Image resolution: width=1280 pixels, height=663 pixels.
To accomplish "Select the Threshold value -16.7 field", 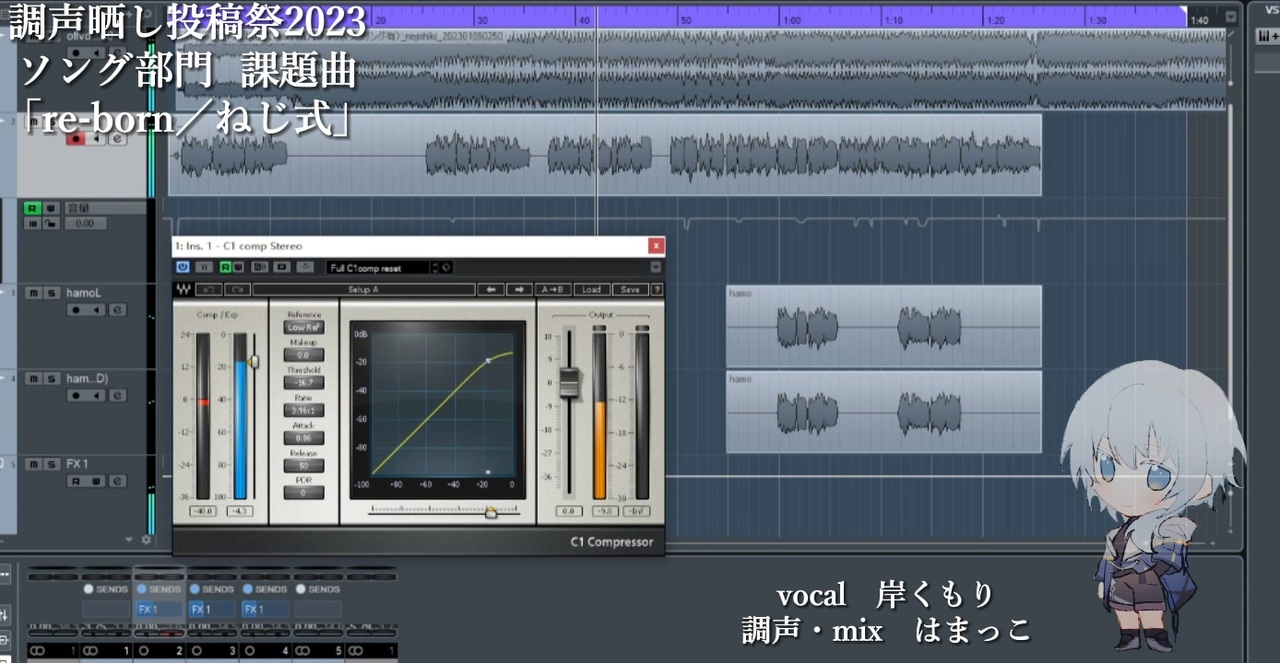I will 304,382.
